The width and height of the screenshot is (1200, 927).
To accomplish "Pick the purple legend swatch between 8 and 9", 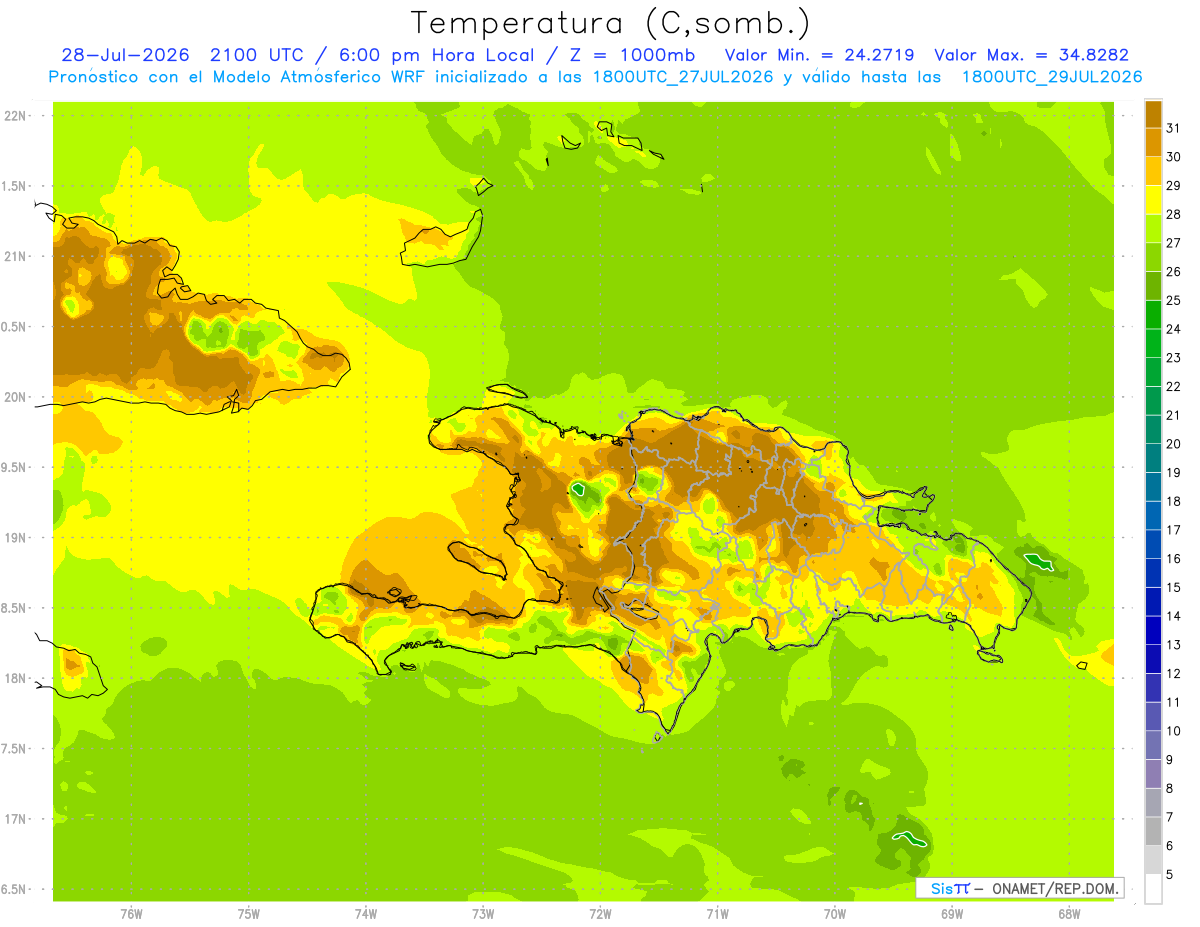I will pos(1153,774).
